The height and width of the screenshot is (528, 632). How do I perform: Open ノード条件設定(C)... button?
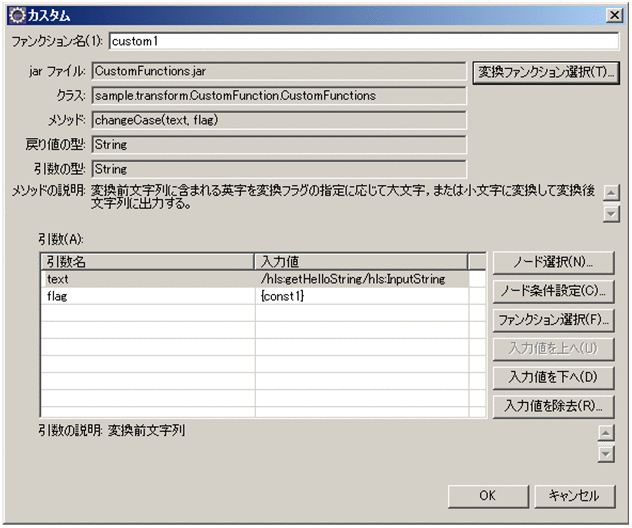(x=553, y=291)
